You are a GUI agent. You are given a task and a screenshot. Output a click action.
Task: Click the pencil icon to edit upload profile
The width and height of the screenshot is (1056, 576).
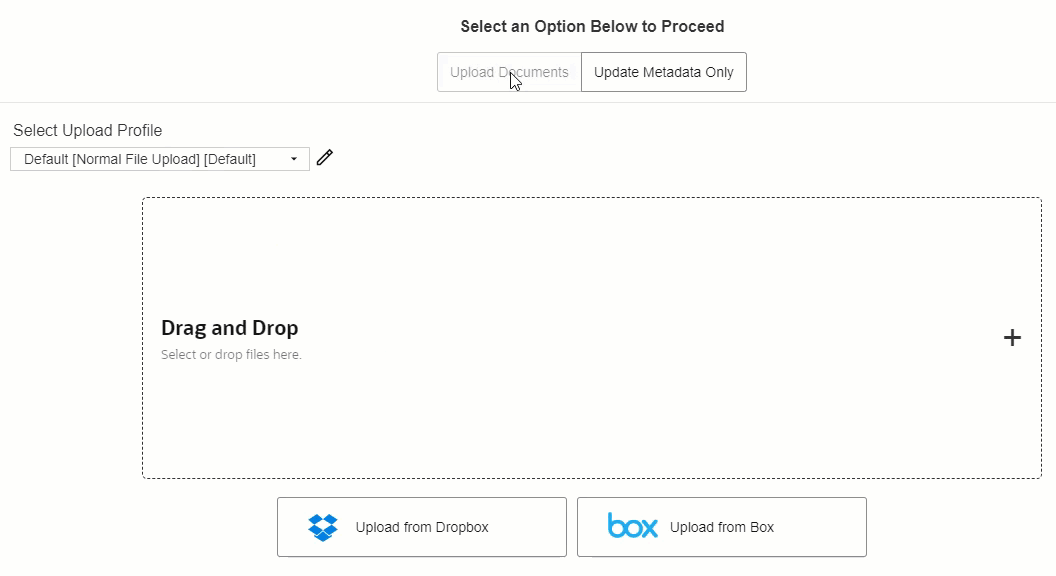[x=325, y=158]
